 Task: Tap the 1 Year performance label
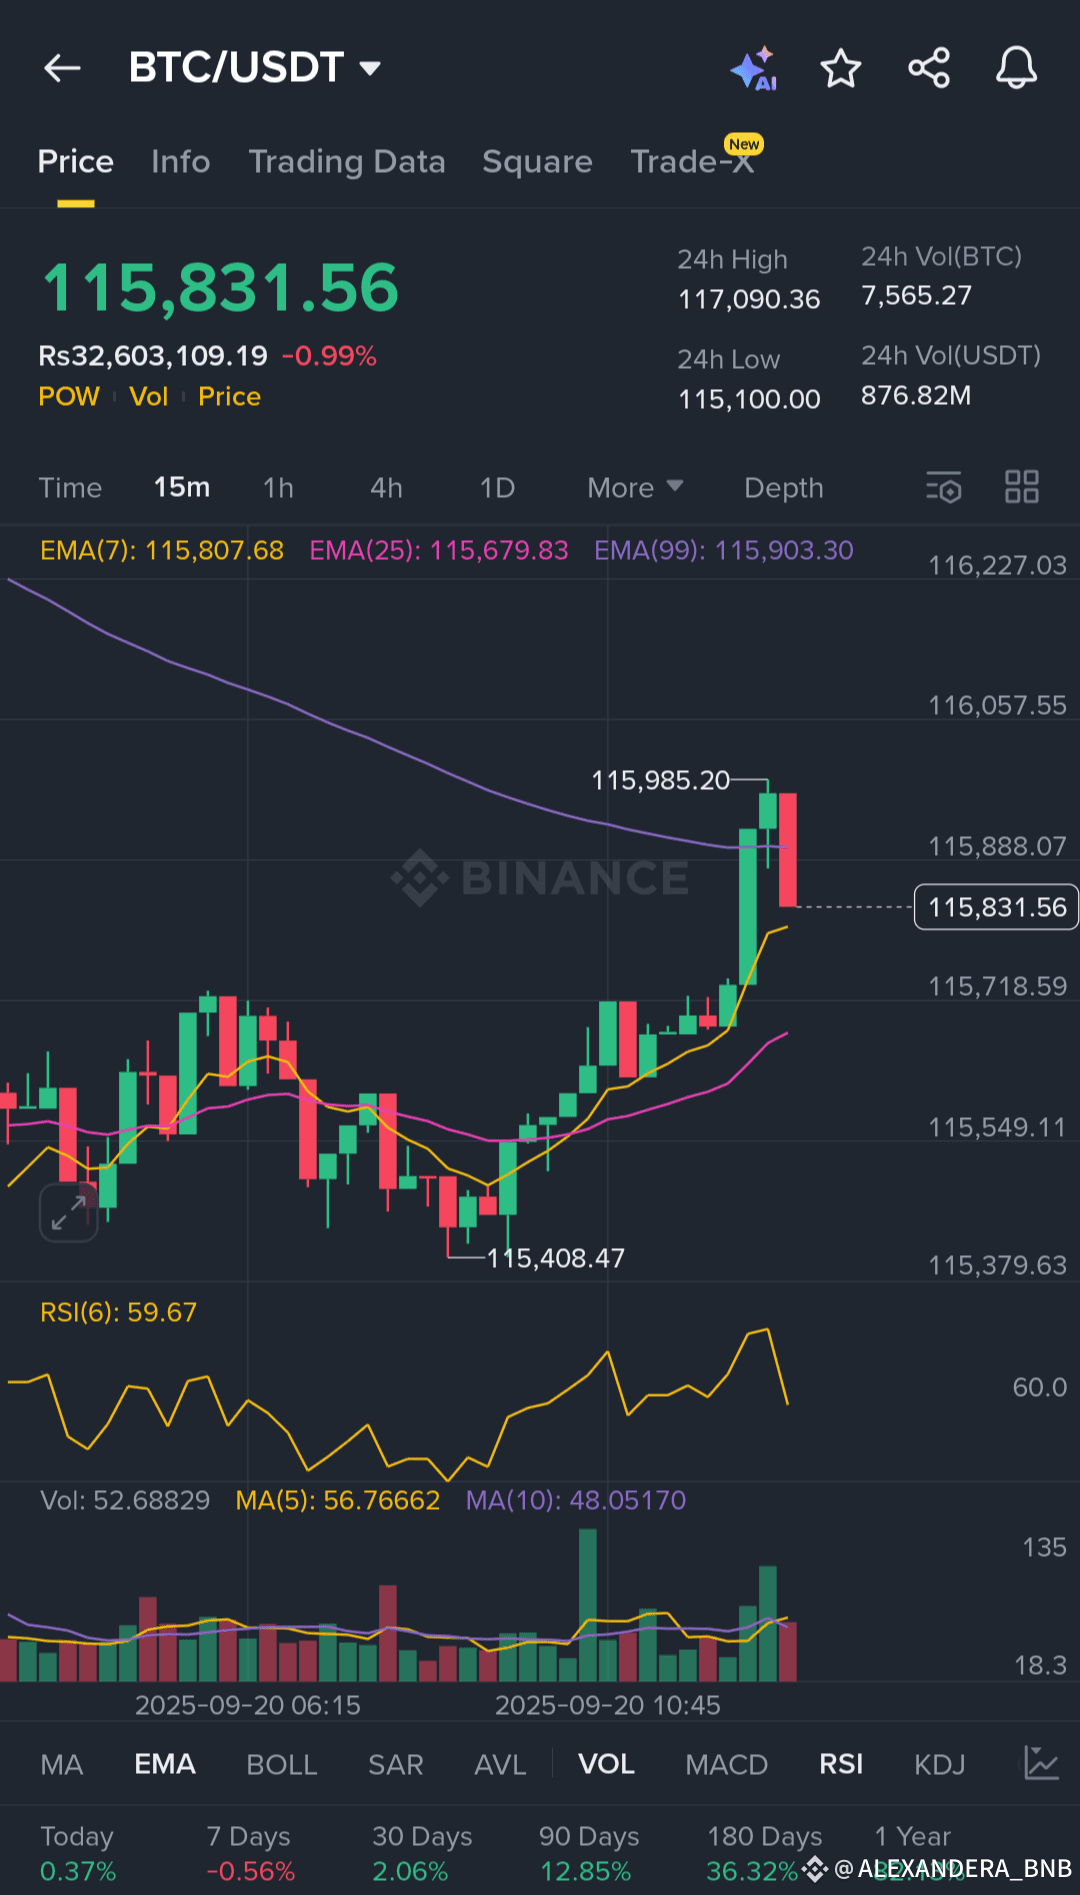coord(913,1837)
